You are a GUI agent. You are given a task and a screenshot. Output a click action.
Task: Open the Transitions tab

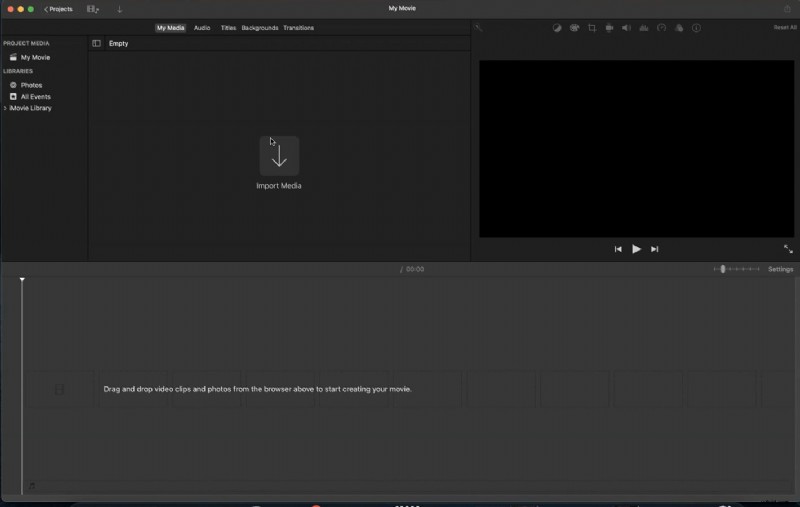point(298,28)
